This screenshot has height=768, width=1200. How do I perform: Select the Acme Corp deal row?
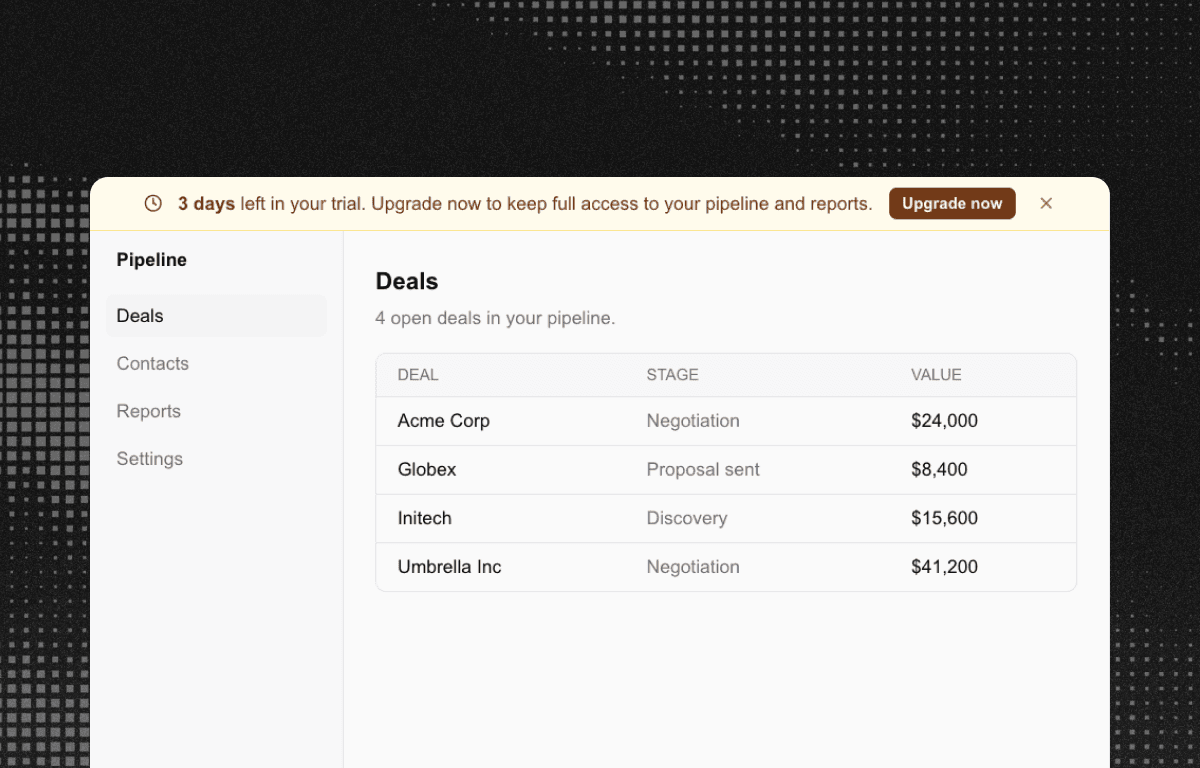pyautogui.click(x=726, y=421)
